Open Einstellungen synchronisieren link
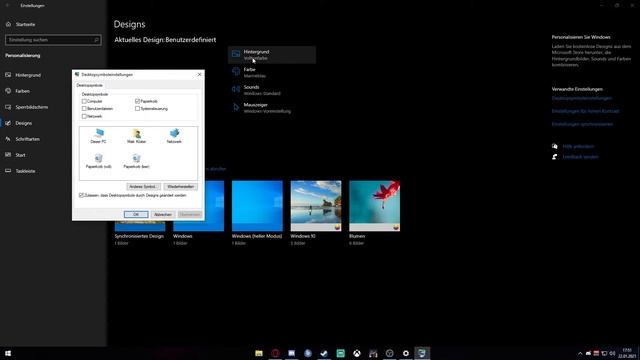The height and width of the screenshot is (360, 640). (x=582, y=124)
